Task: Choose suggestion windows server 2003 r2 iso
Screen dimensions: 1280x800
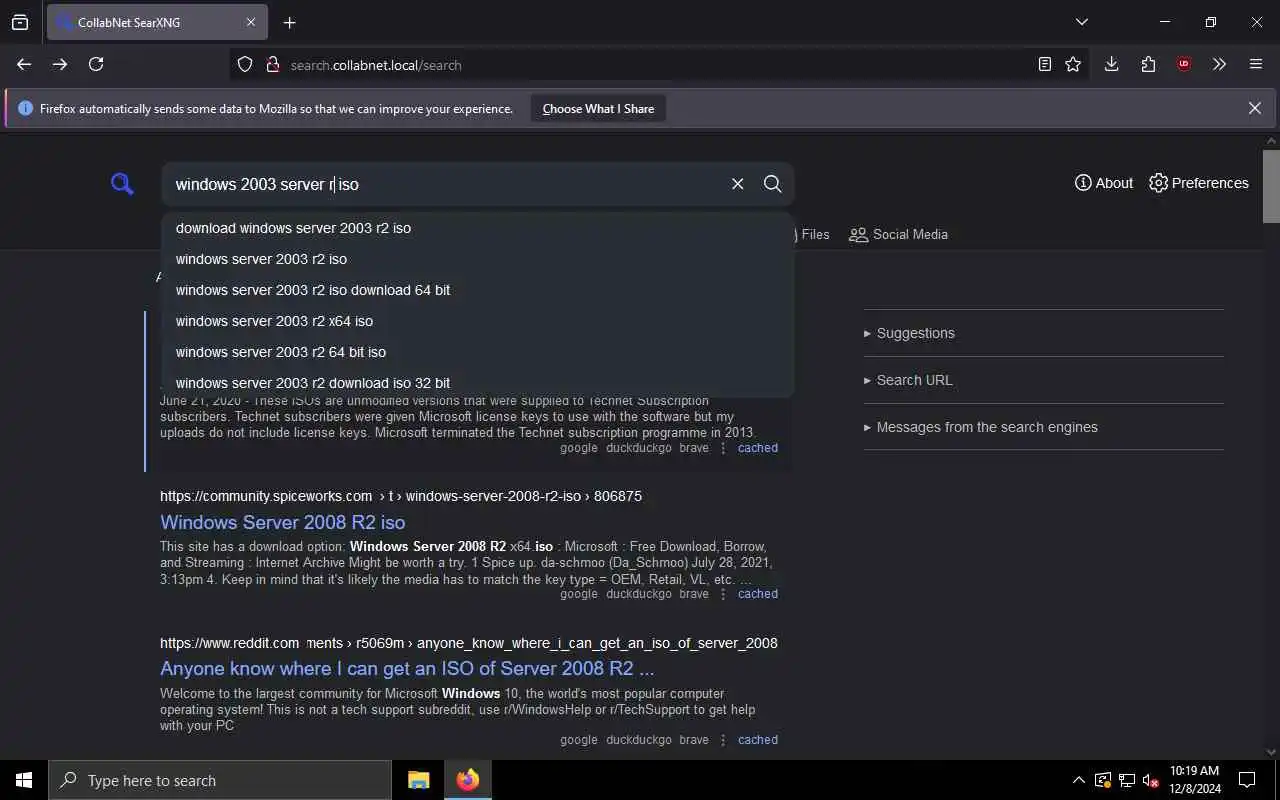Action: click(478, 259)
